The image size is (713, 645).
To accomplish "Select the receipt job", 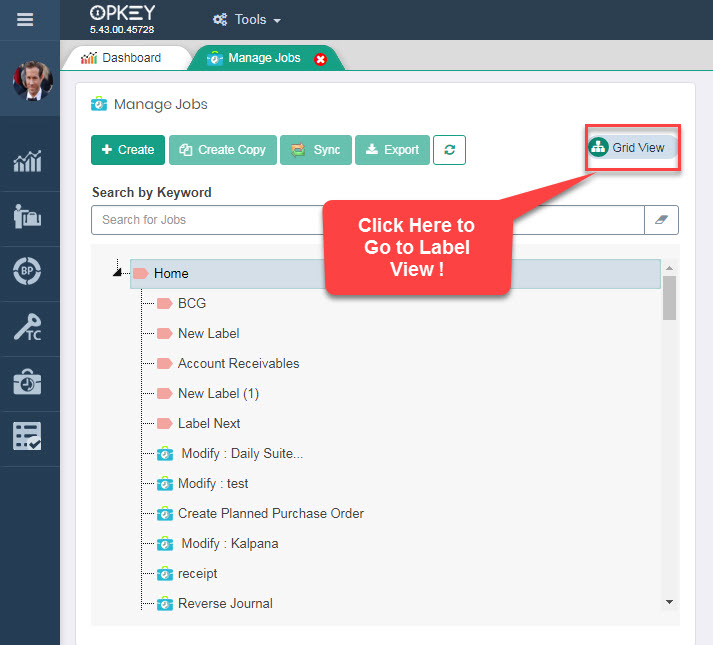I will [197, 574].
